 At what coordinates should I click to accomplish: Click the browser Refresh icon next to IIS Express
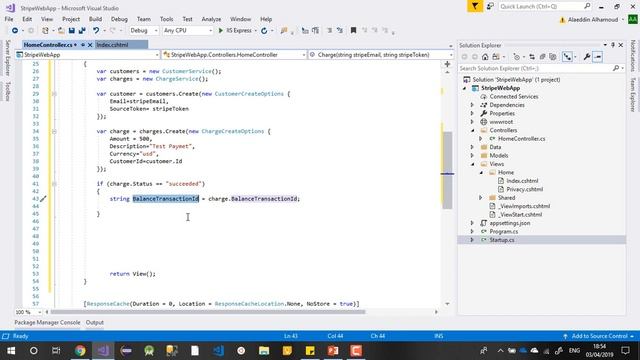(x=264, y=31)
